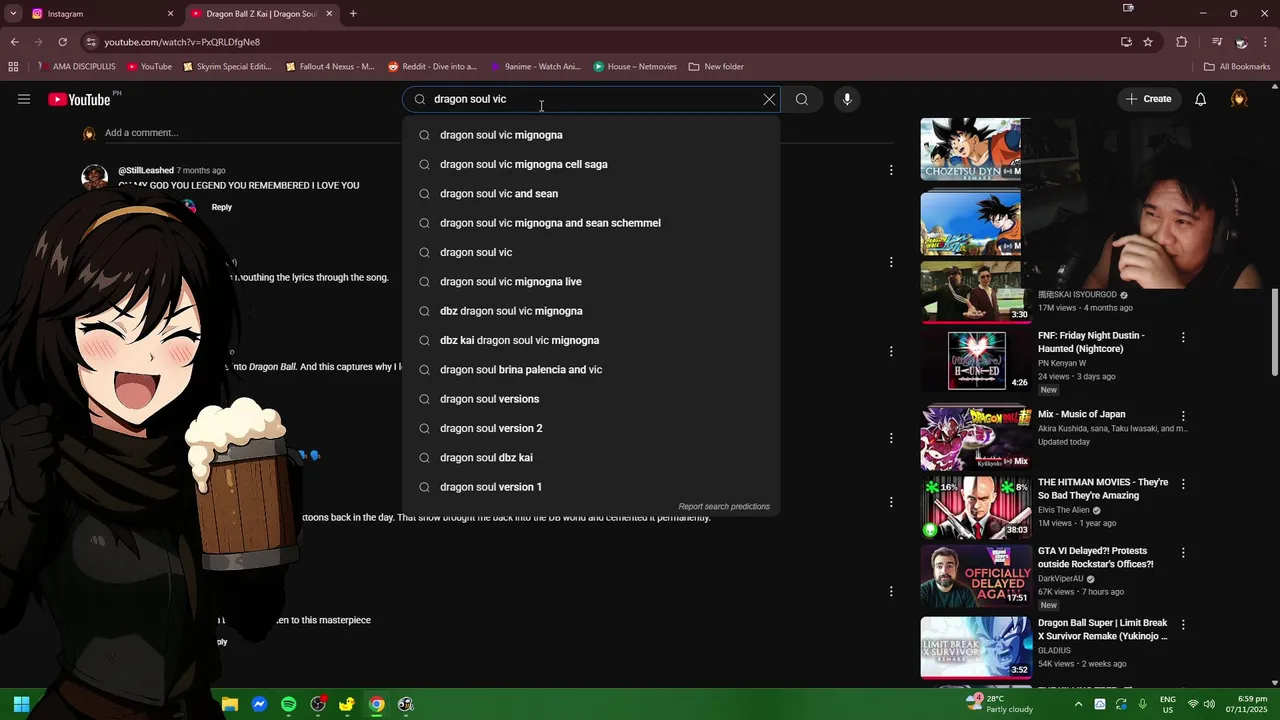The width and height of the screenshot is (1280, 720).
Task: Expand the 'New folder' bookmarks folder
Action: coord(716,67)
